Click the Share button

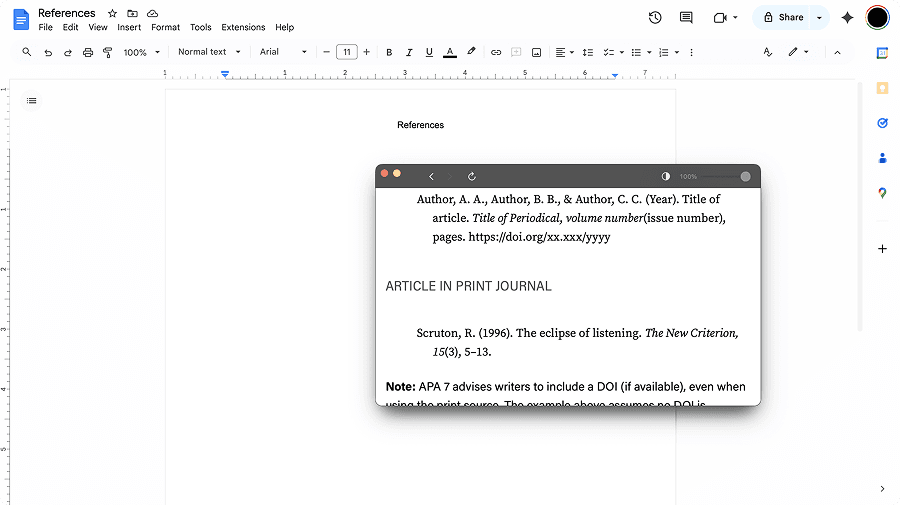[782, 18]
